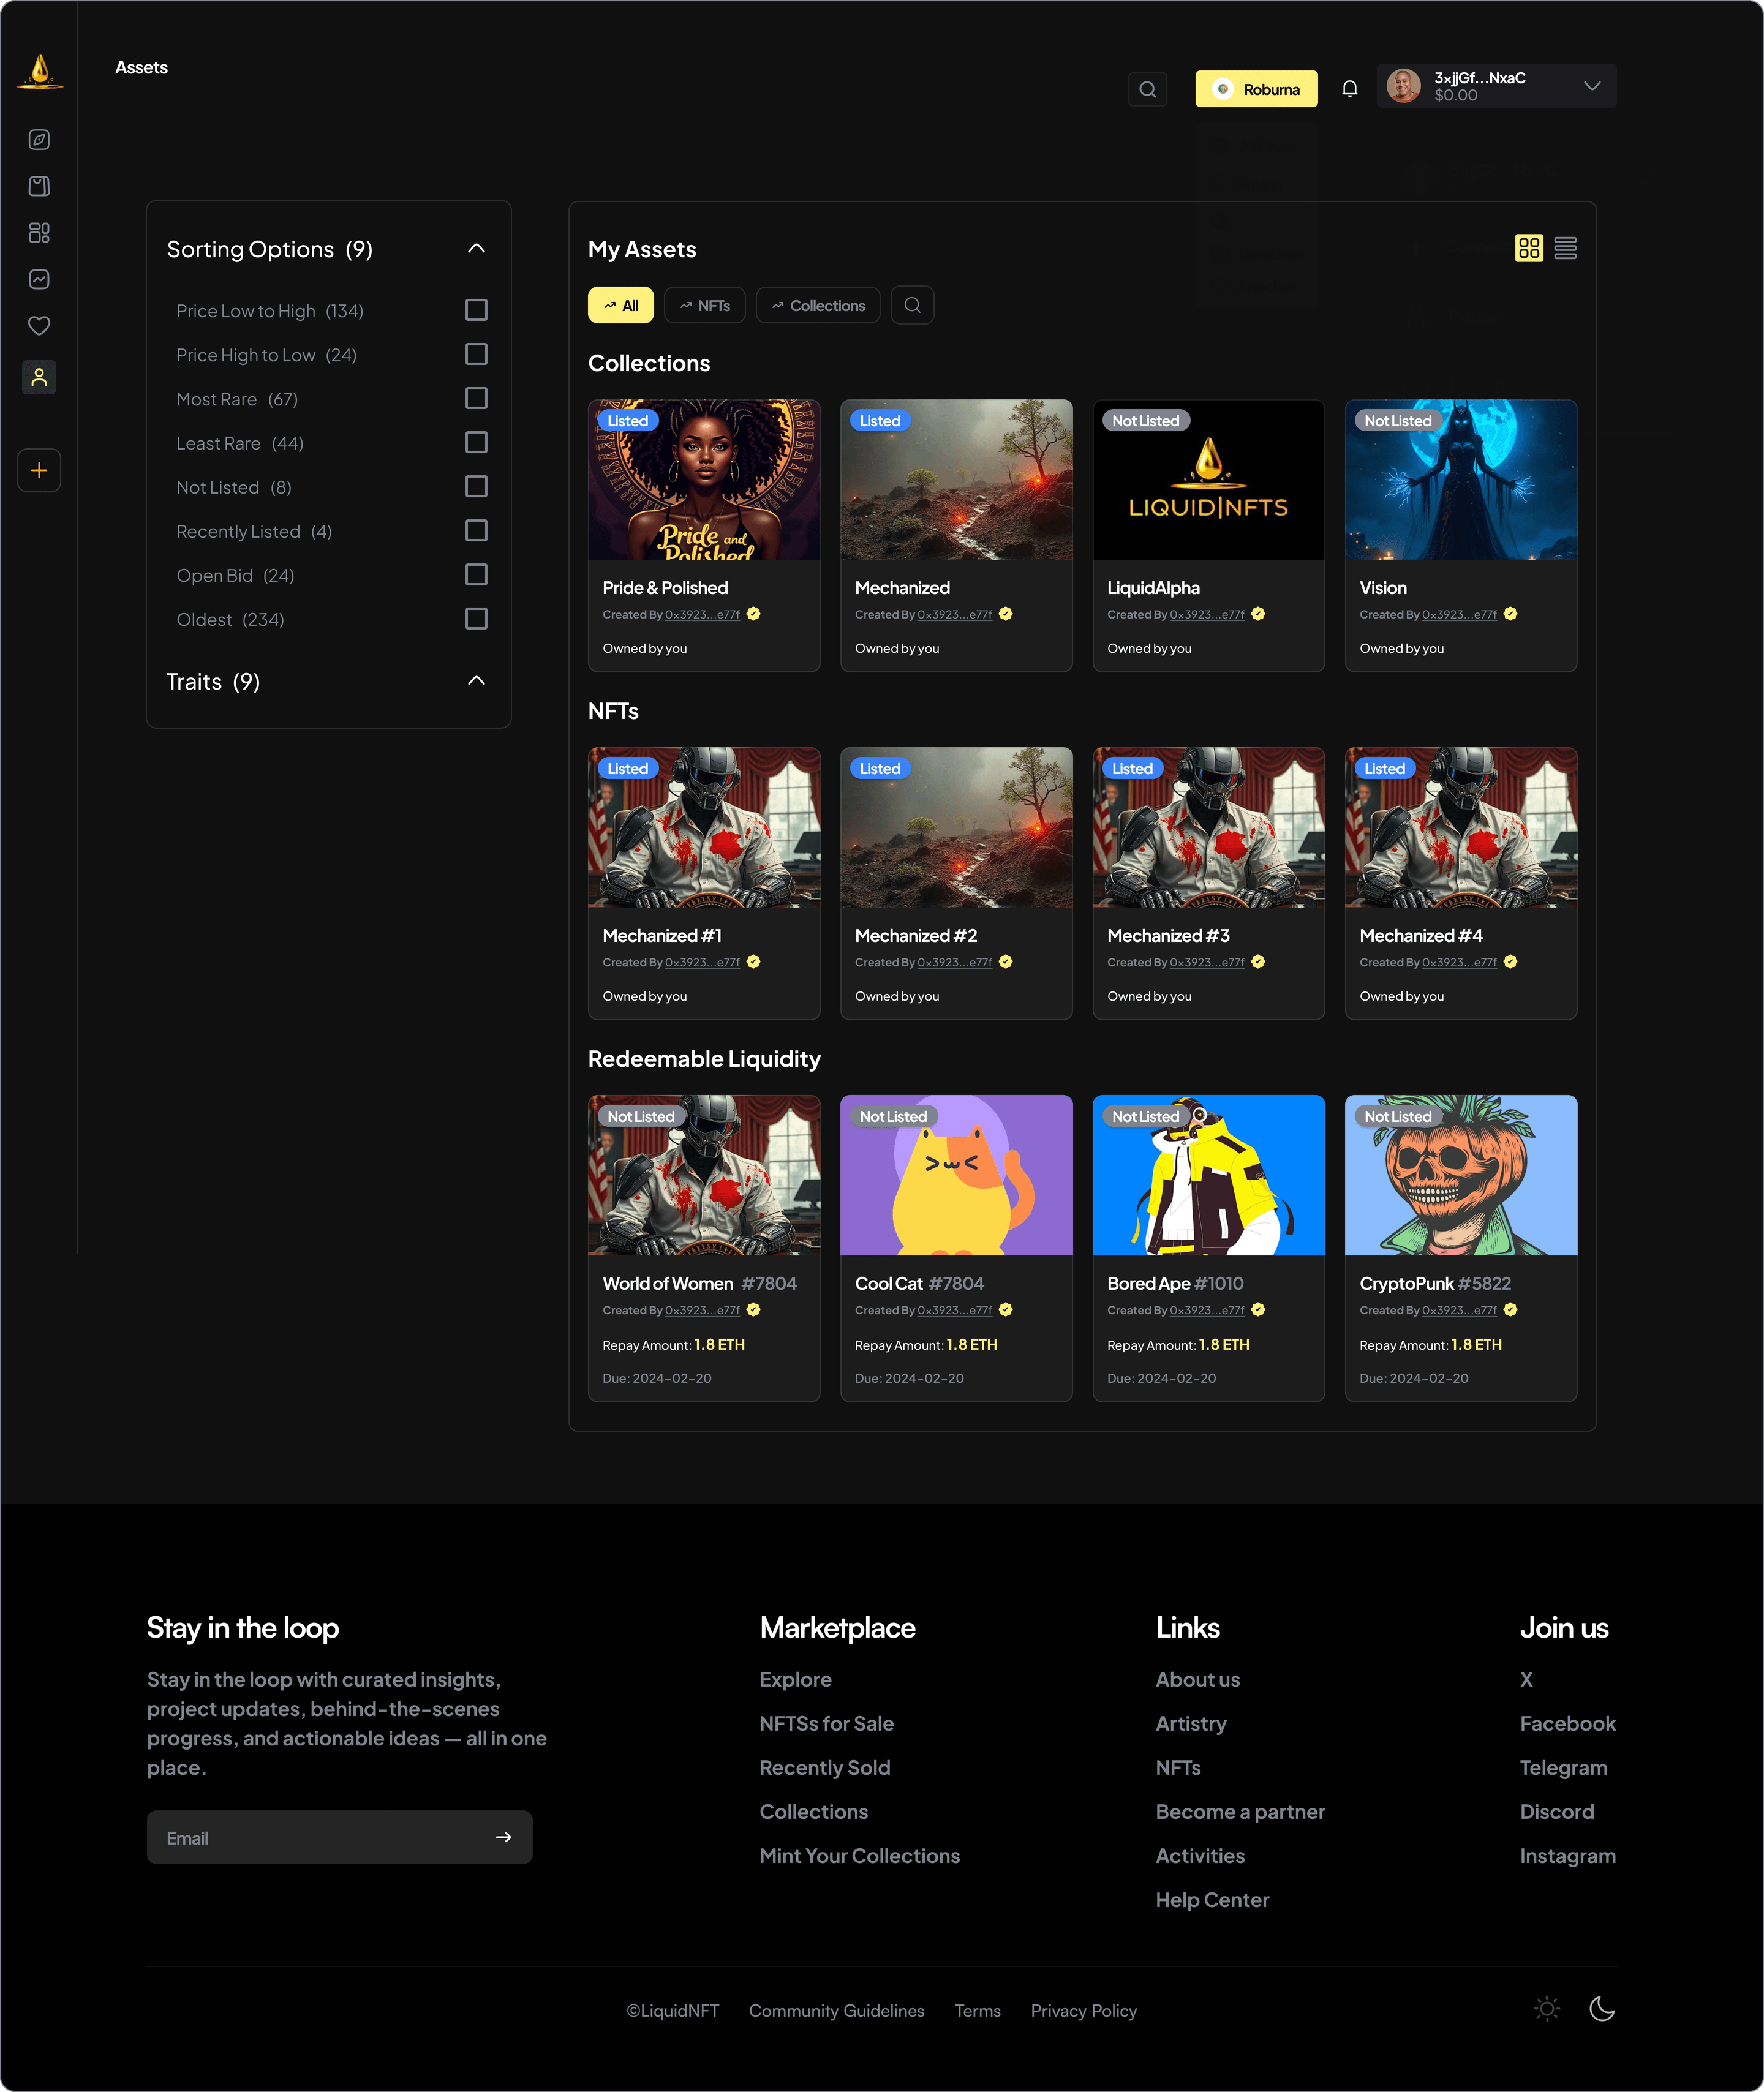Open the favorites heart icon in sidebar
Screen dimensions: 1764x2092
pos(39,326)
